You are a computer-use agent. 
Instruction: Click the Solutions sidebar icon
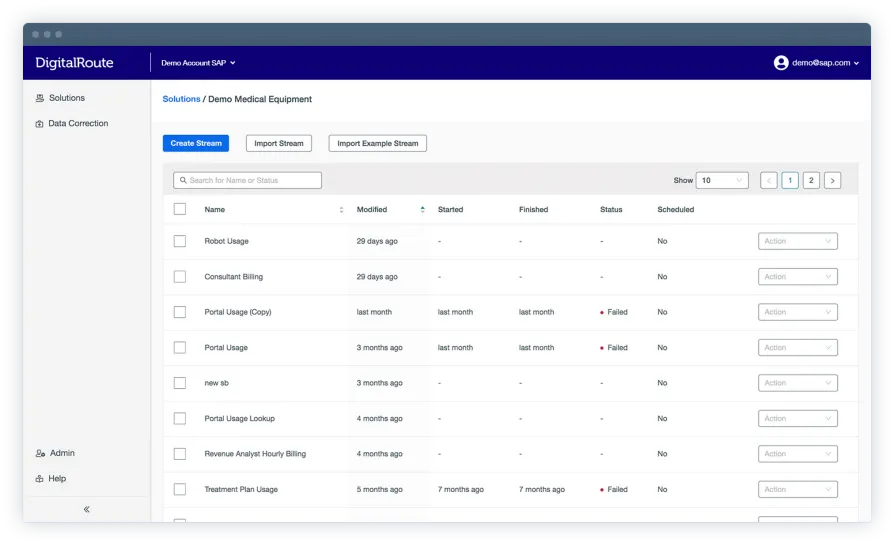(40, 98)
